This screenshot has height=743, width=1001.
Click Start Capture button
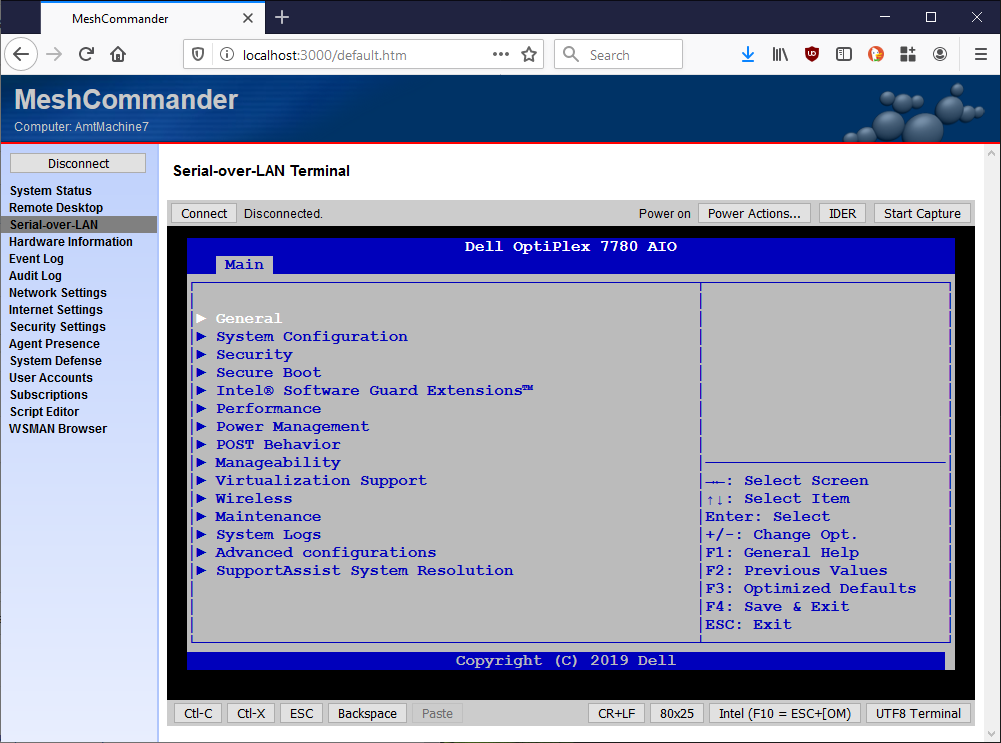point(922,213)
